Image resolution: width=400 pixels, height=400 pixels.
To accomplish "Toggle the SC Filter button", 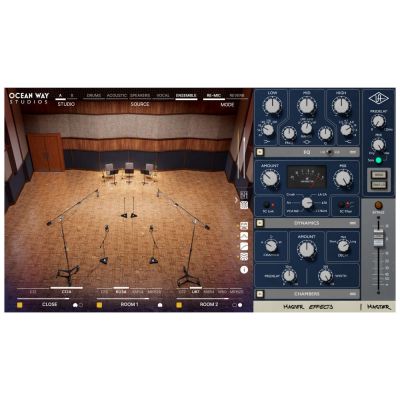I will (x=341, y=205).
